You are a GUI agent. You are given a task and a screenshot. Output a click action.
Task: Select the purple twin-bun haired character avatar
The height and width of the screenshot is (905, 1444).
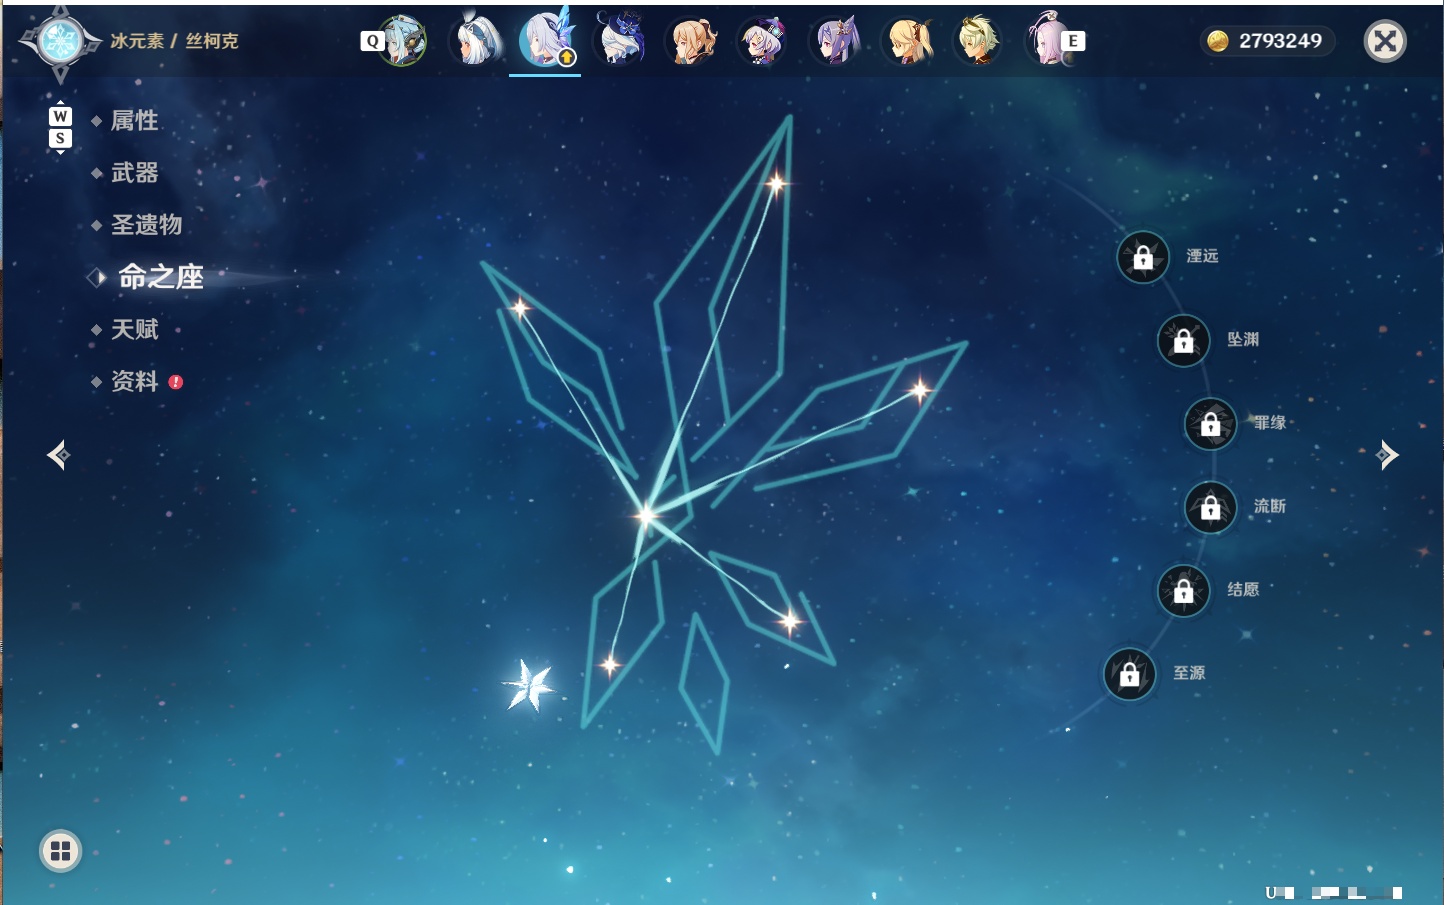[836, 41]
